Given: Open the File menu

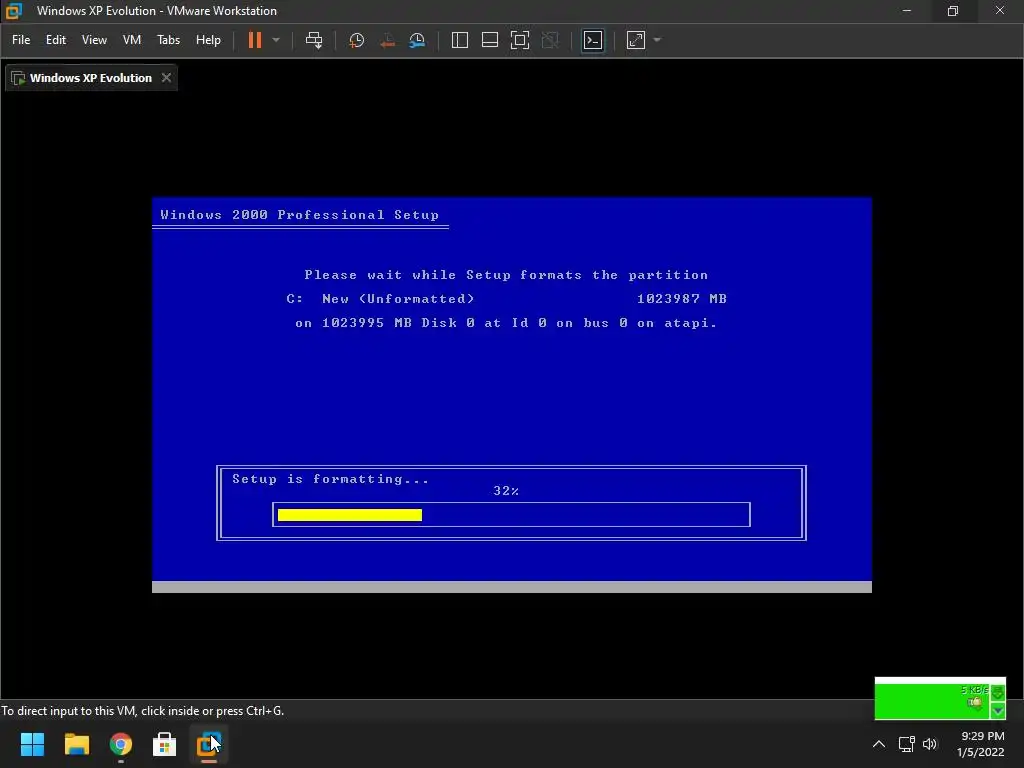Looking at the screenshot, I should pyautogui.click(x=21, y=40).
